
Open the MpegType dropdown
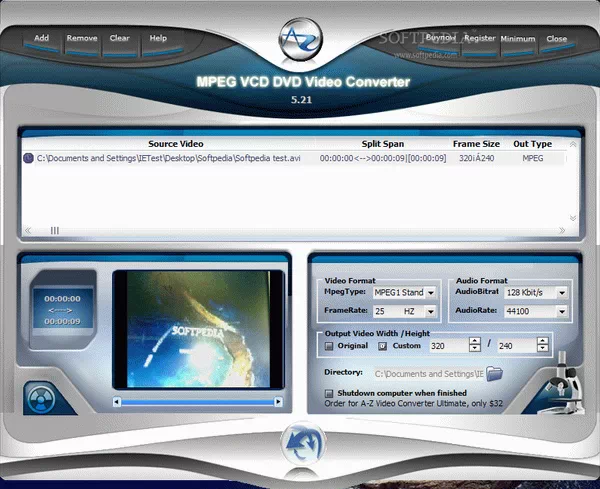point(431,293)
